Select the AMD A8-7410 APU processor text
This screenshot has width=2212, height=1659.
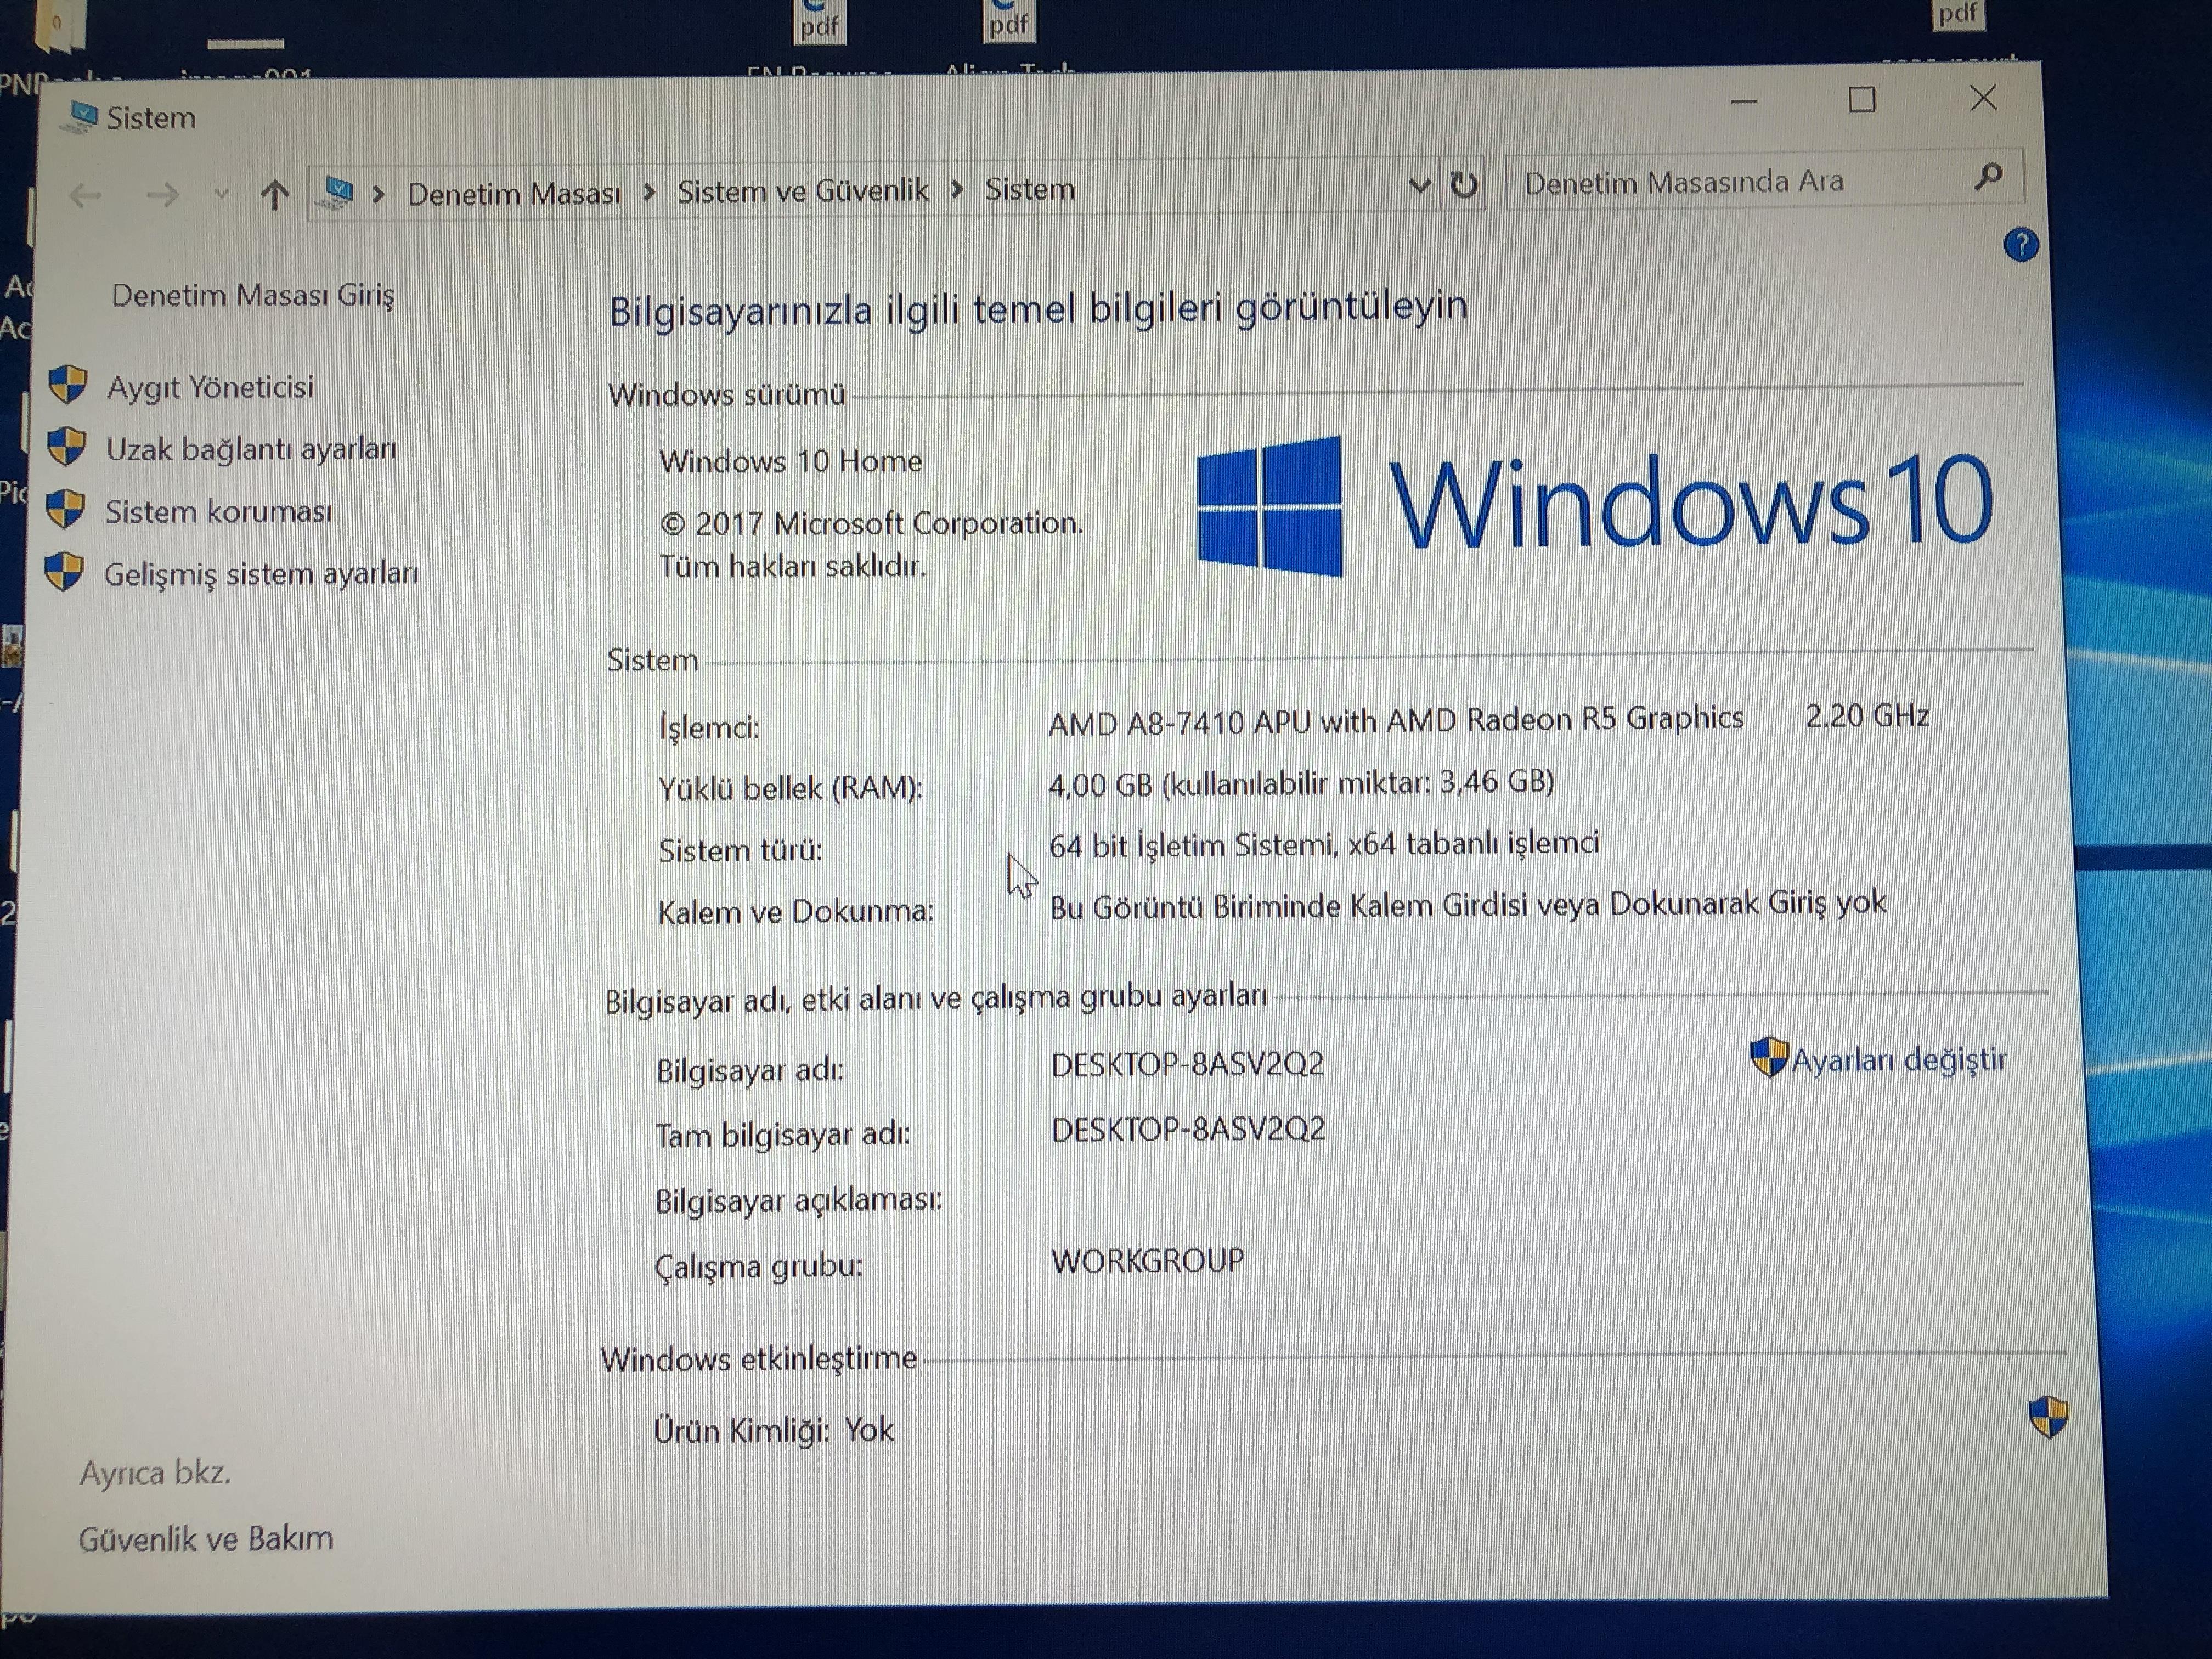[x=1396, y=719]
